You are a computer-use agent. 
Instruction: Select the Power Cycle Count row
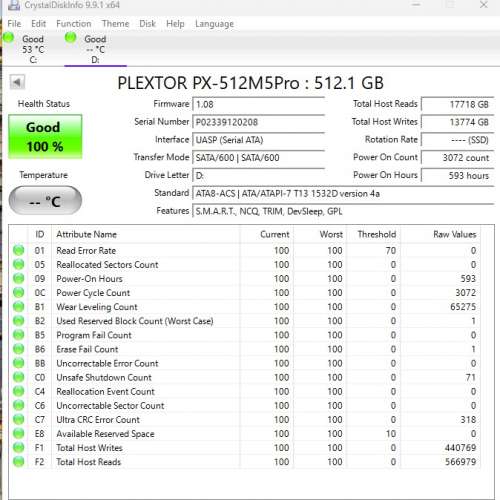pos(245,293)
